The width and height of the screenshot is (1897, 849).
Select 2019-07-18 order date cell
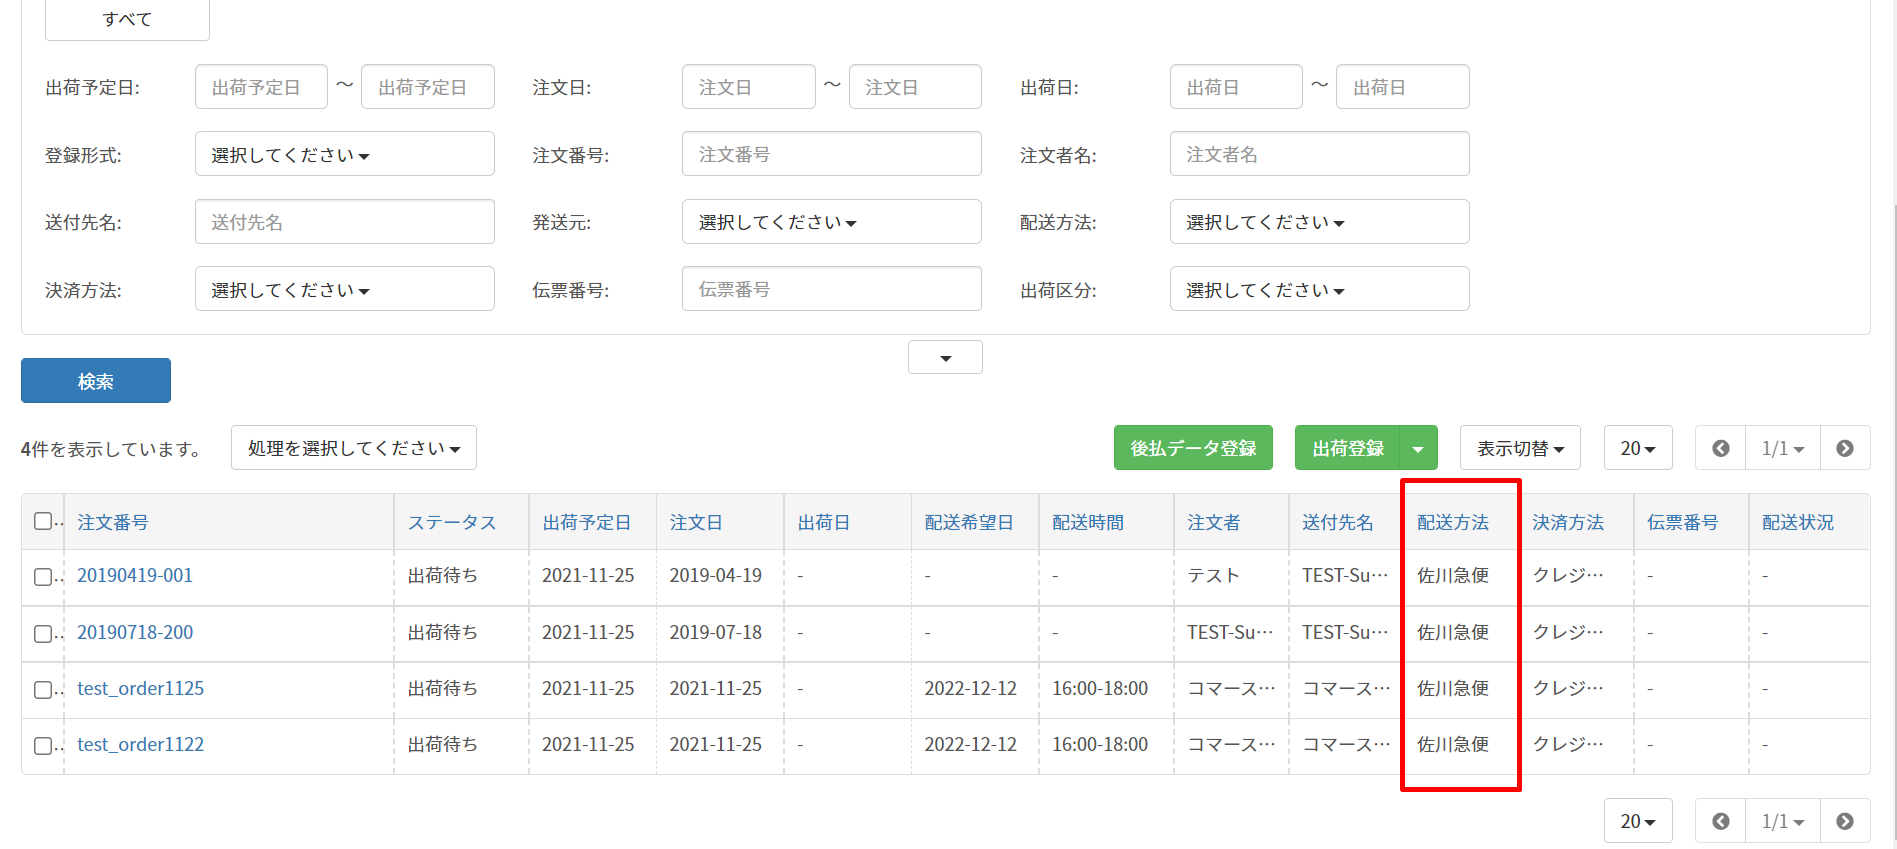click(716, 632)
